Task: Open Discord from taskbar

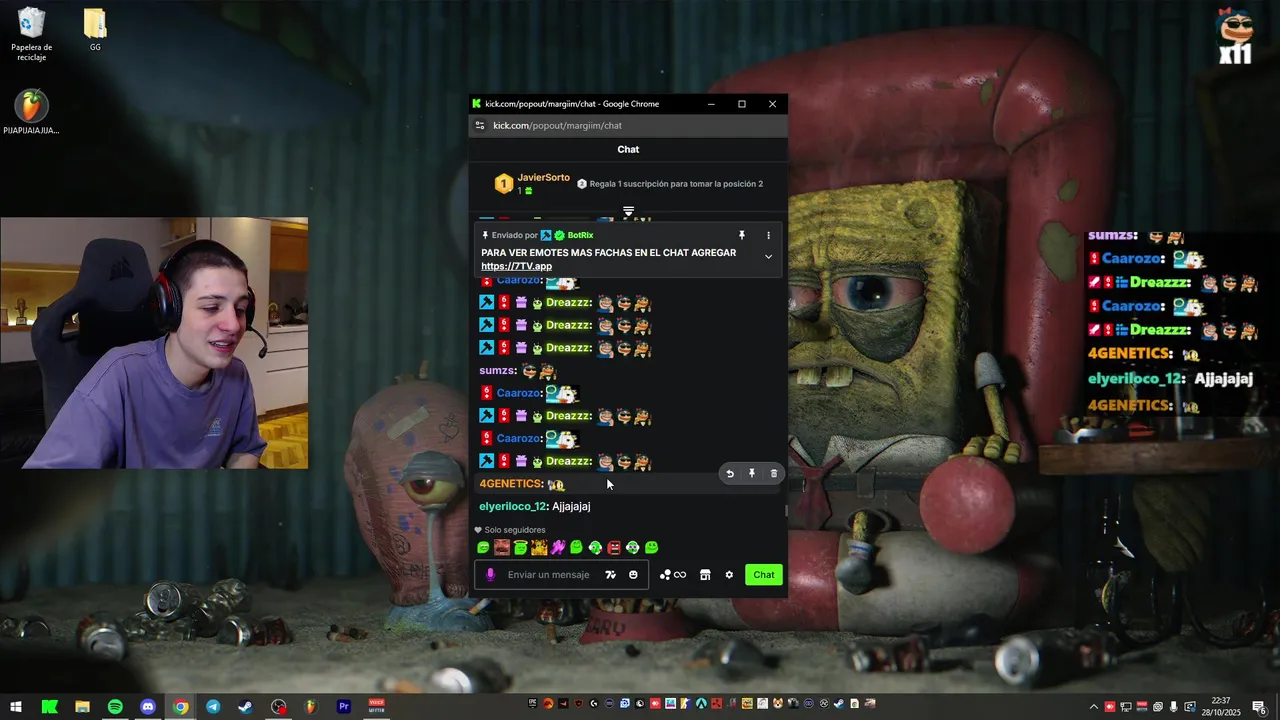Action: click(148, 707)
